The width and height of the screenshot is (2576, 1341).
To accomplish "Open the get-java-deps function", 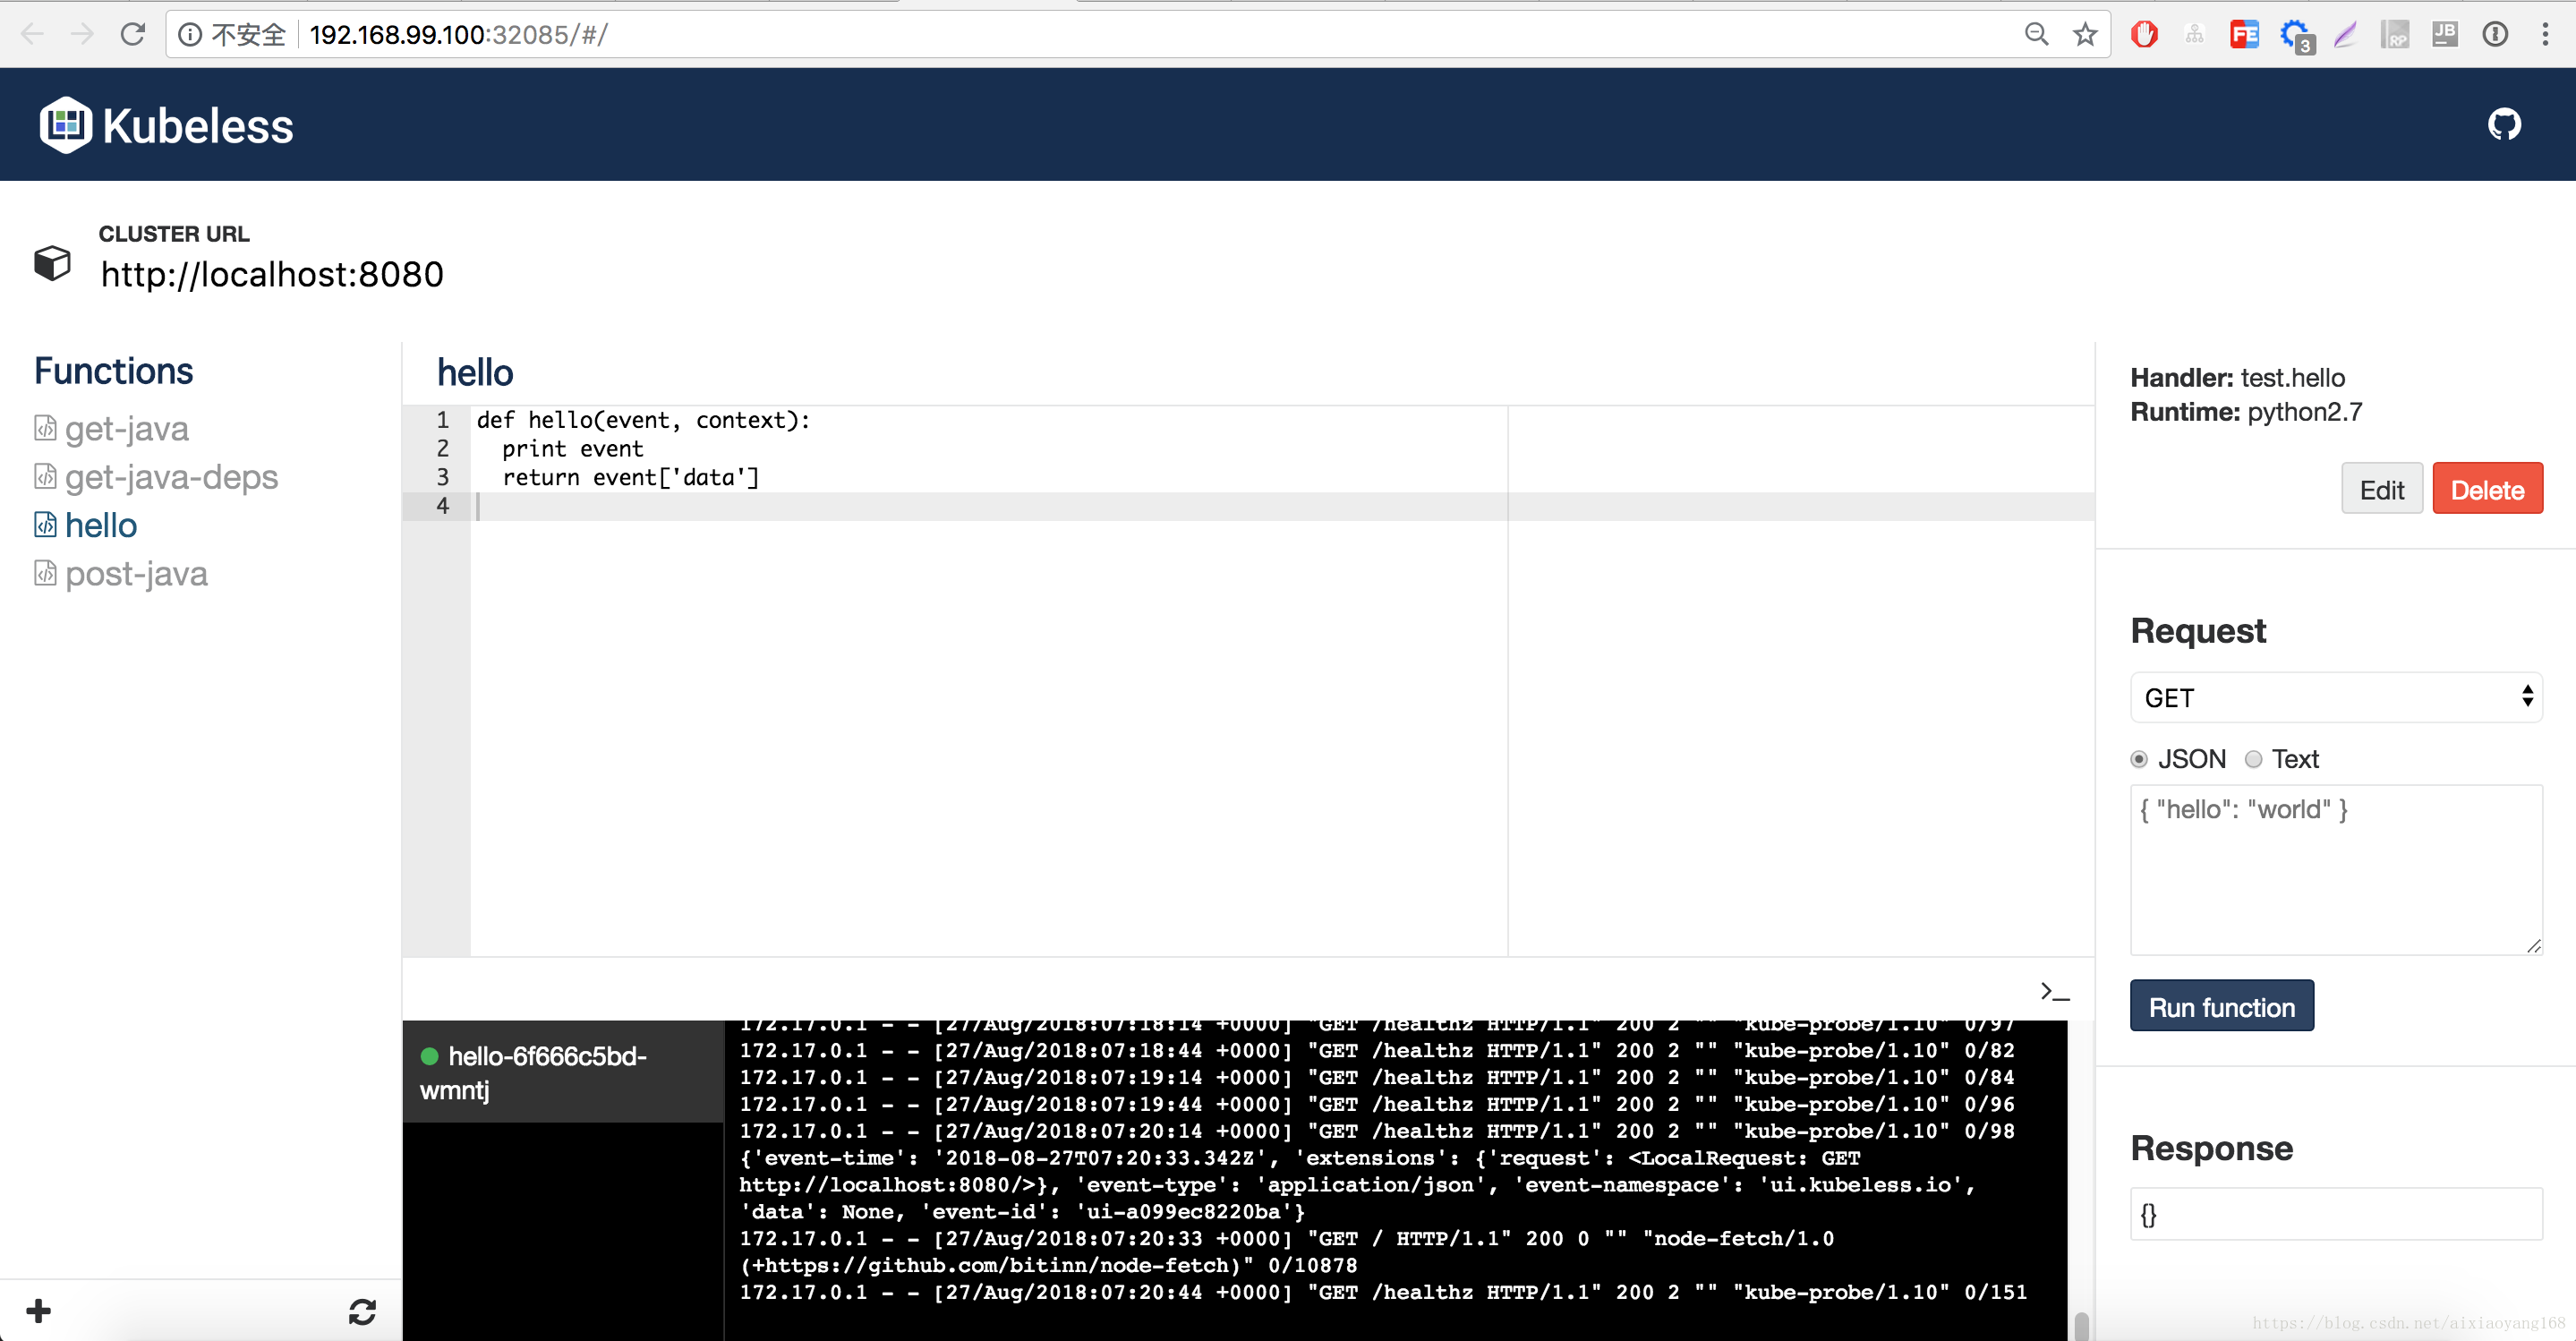I will pos(171,477).
